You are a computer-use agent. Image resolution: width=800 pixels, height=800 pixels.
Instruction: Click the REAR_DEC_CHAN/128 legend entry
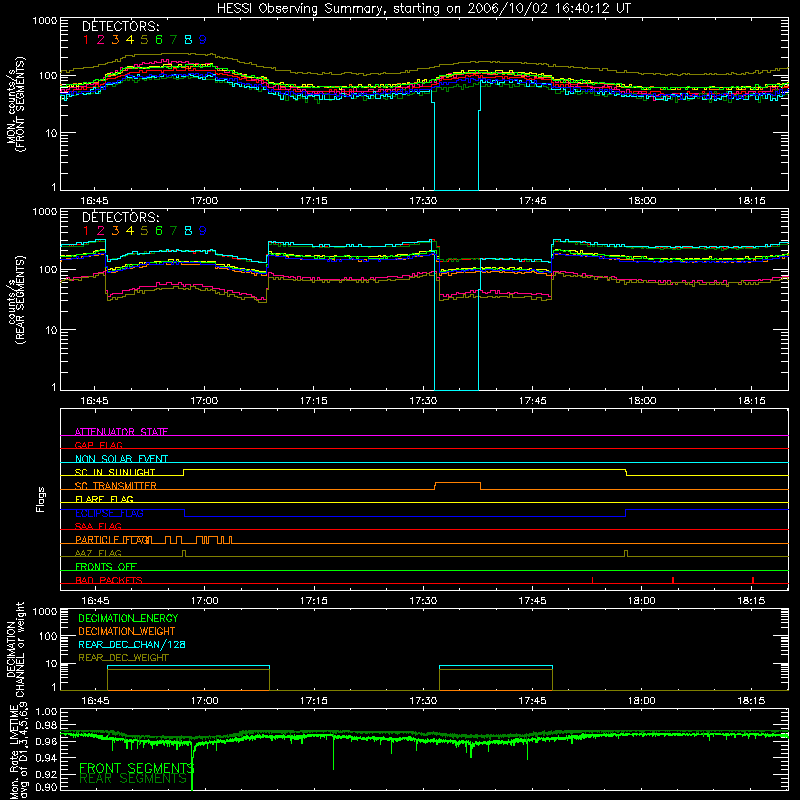[x=132, y=644]
